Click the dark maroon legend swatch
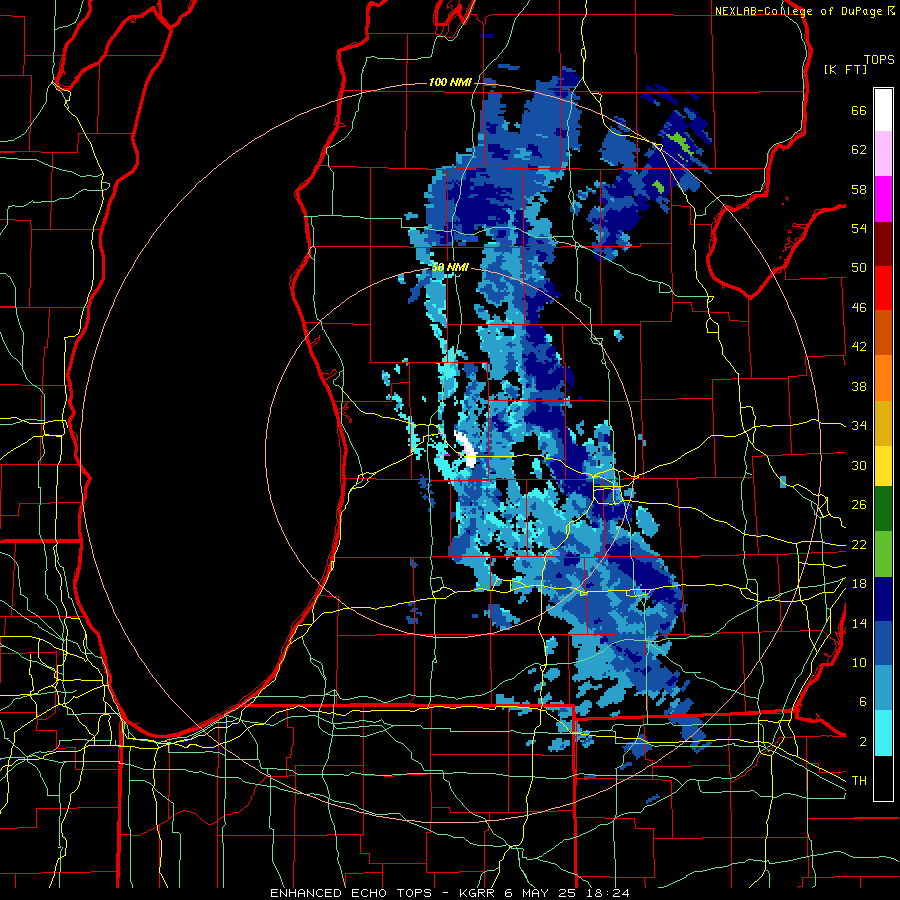This screenshot has width=900, height=900. click(883, 243)
